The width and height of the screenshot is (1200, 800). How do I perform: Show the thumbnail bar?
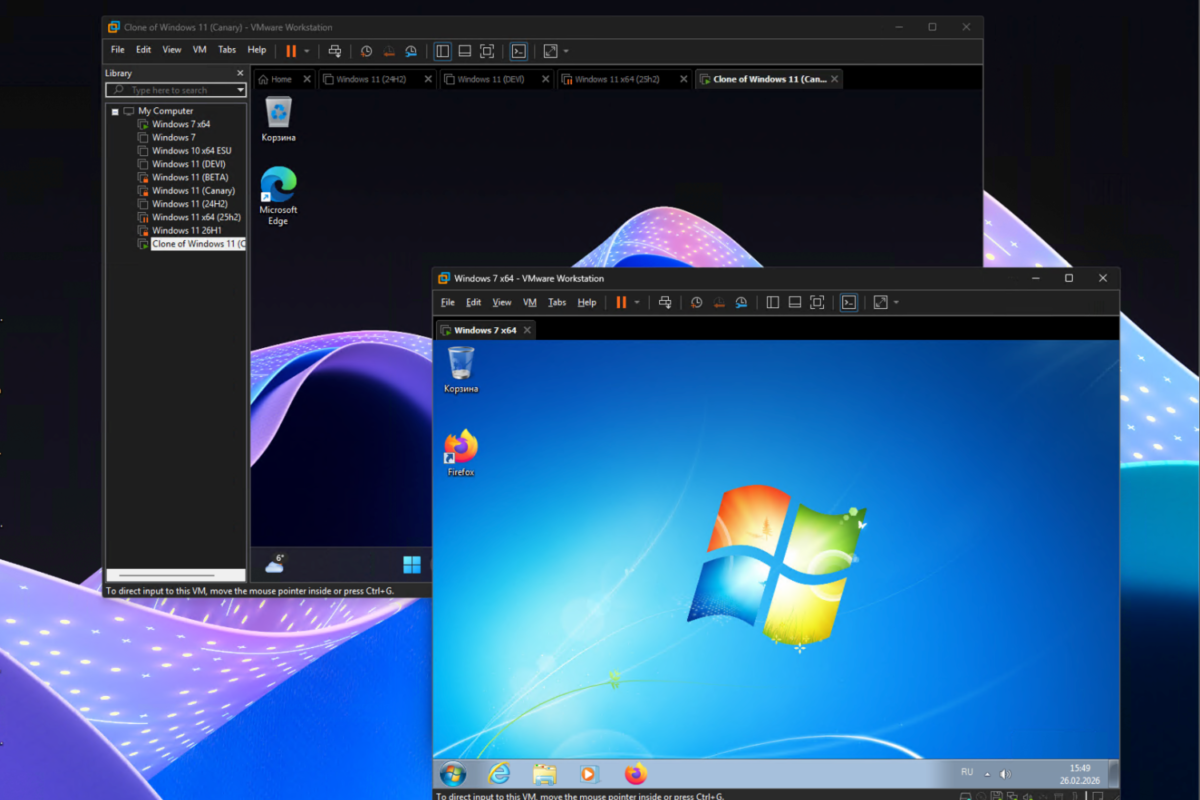click(x=794, y=301)
